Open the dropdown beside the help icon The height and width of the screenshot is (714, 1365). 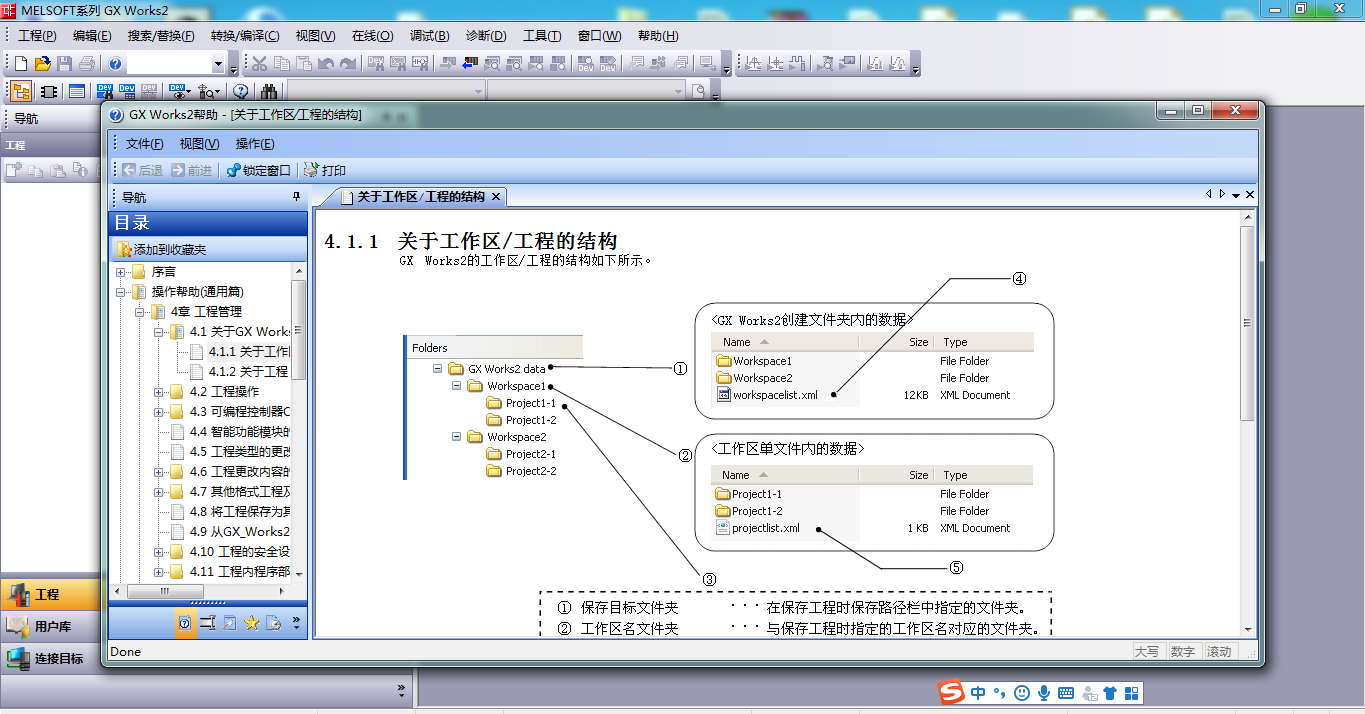click(x=218, y=64)
